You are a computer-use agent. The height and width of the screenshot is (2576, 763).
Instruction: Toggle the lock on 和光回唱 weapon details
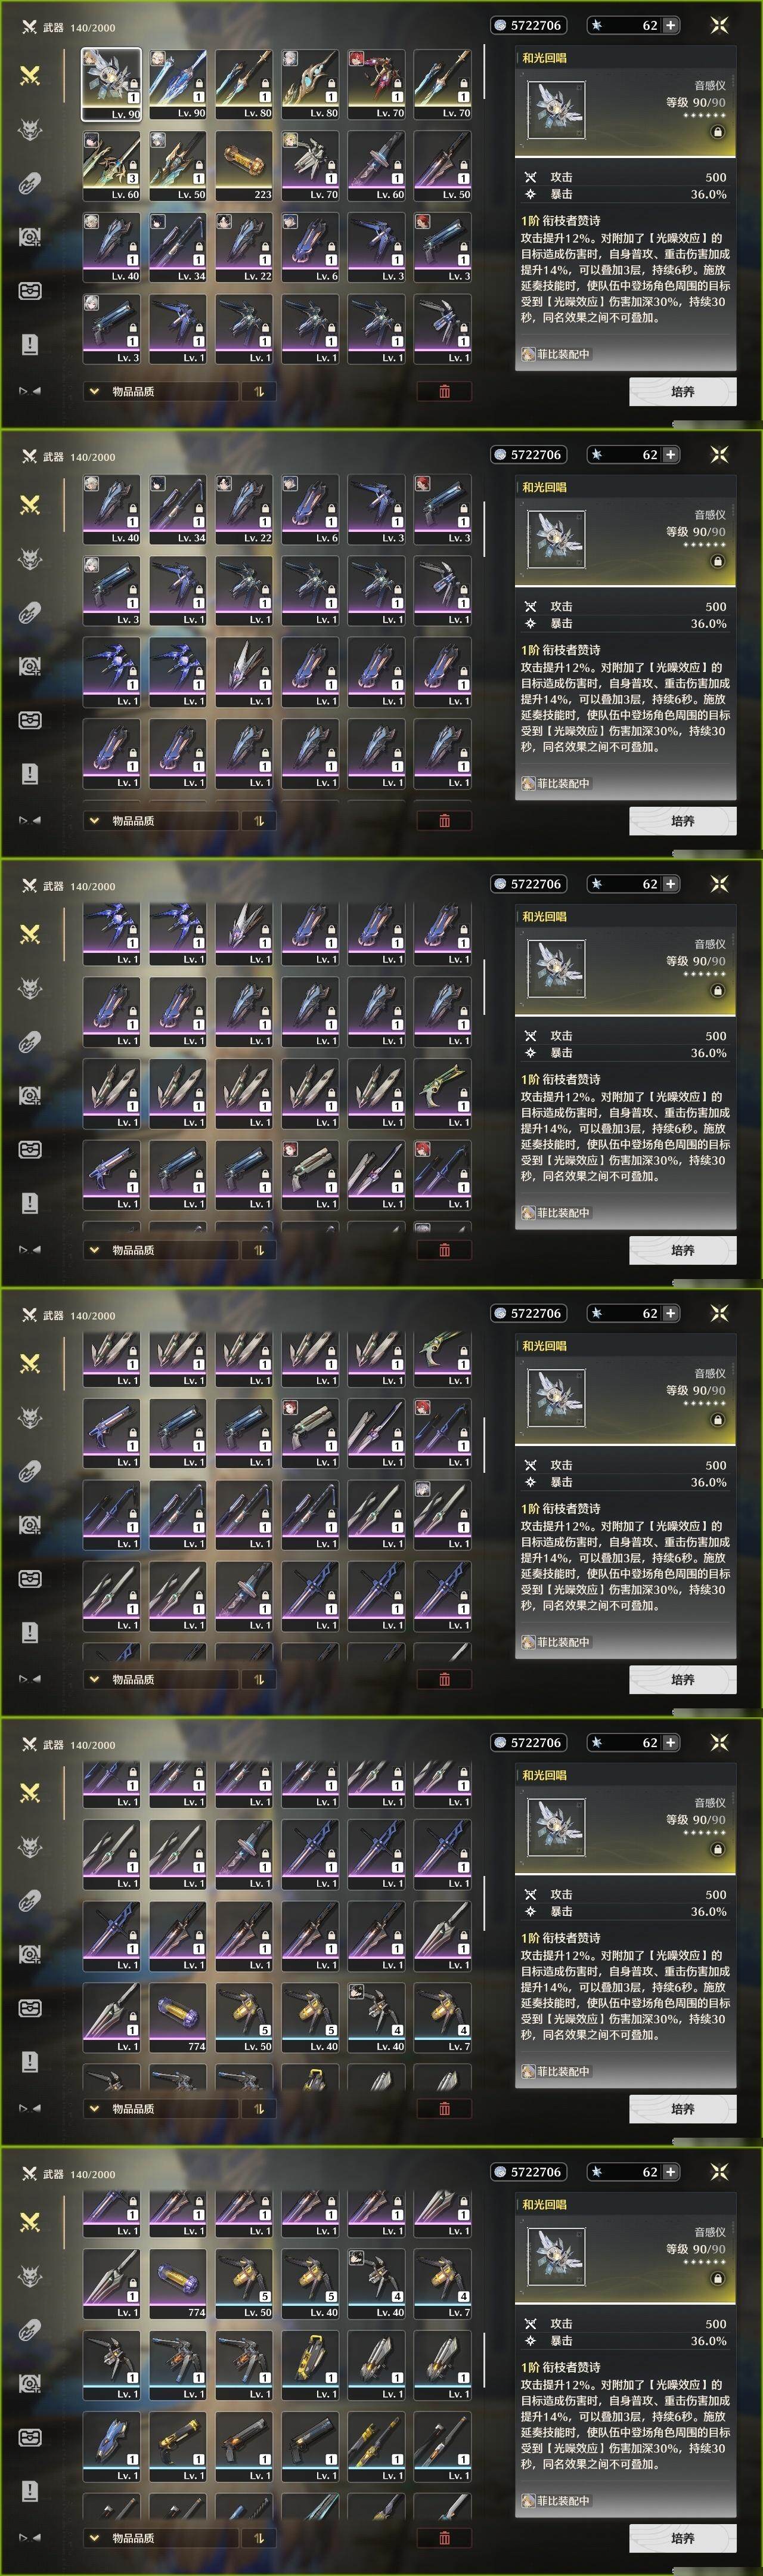(x=717, y=132)
